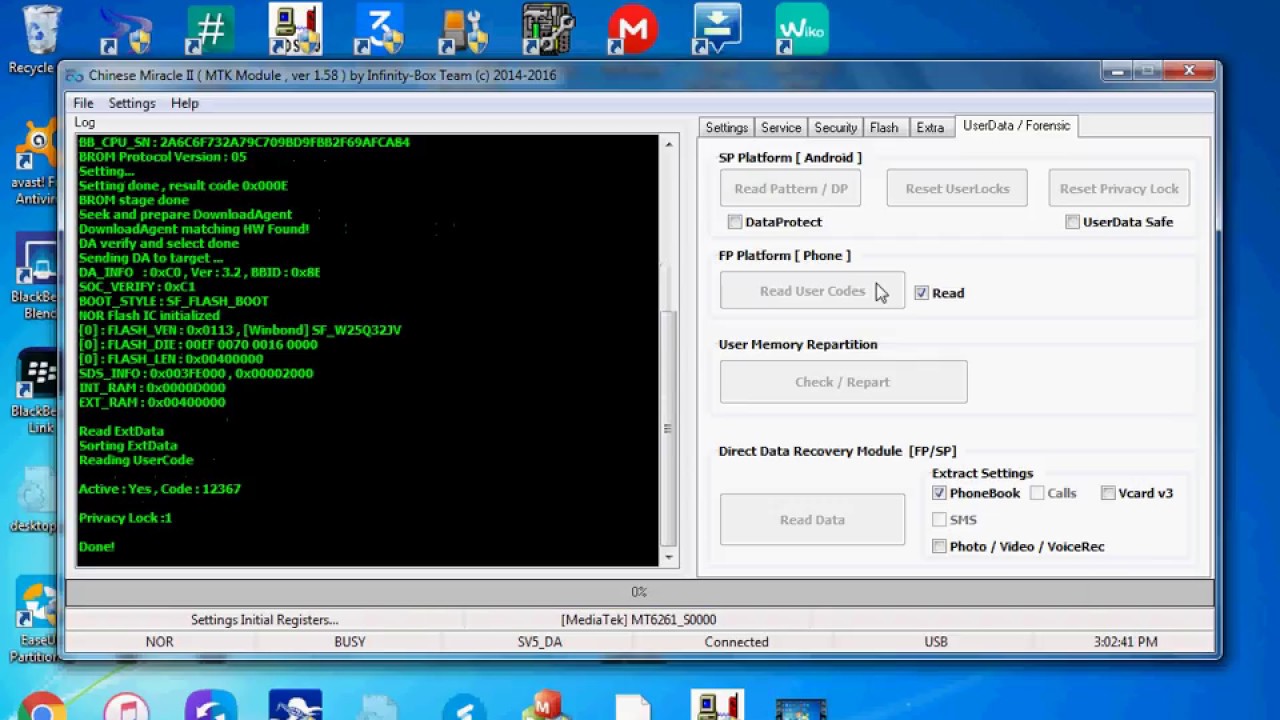
Task: Launch the Wiko desktop shortcut
Action: coord(801,30)
